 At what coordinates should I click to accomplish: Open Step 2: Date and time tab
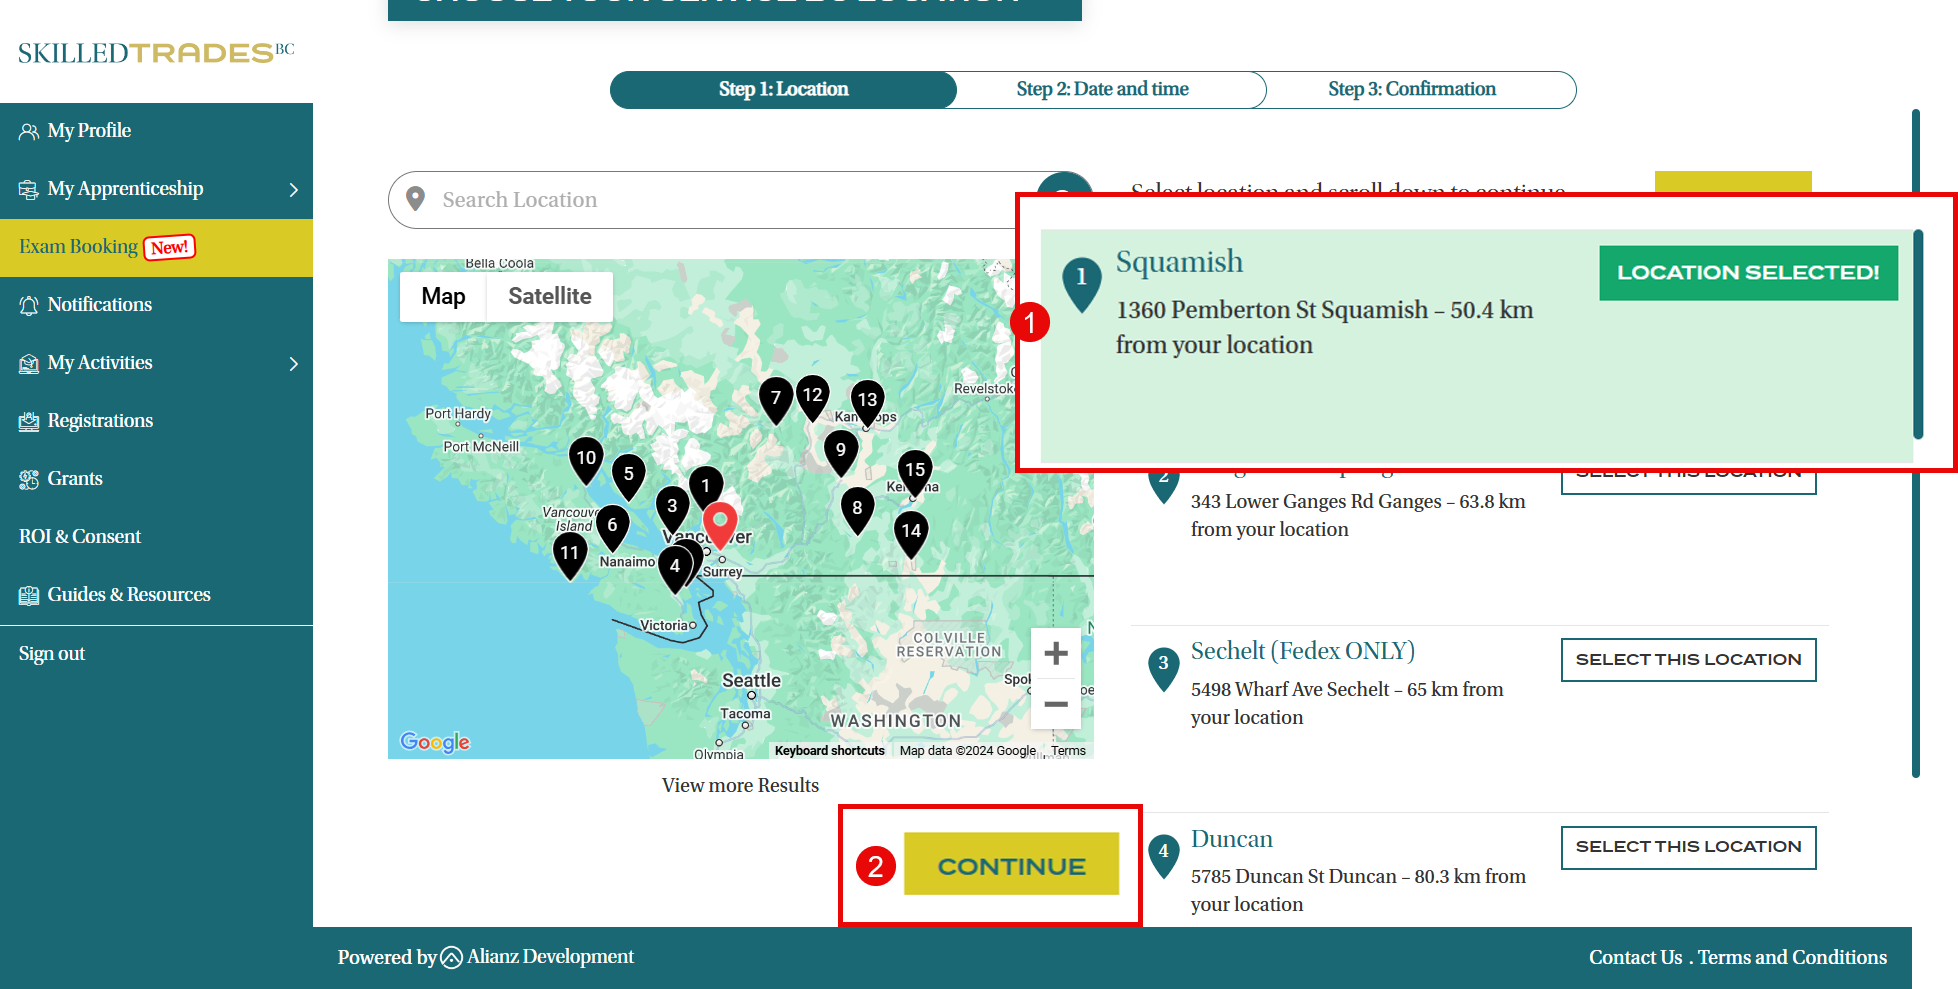pyautogui.click(x=1102, y=89)
